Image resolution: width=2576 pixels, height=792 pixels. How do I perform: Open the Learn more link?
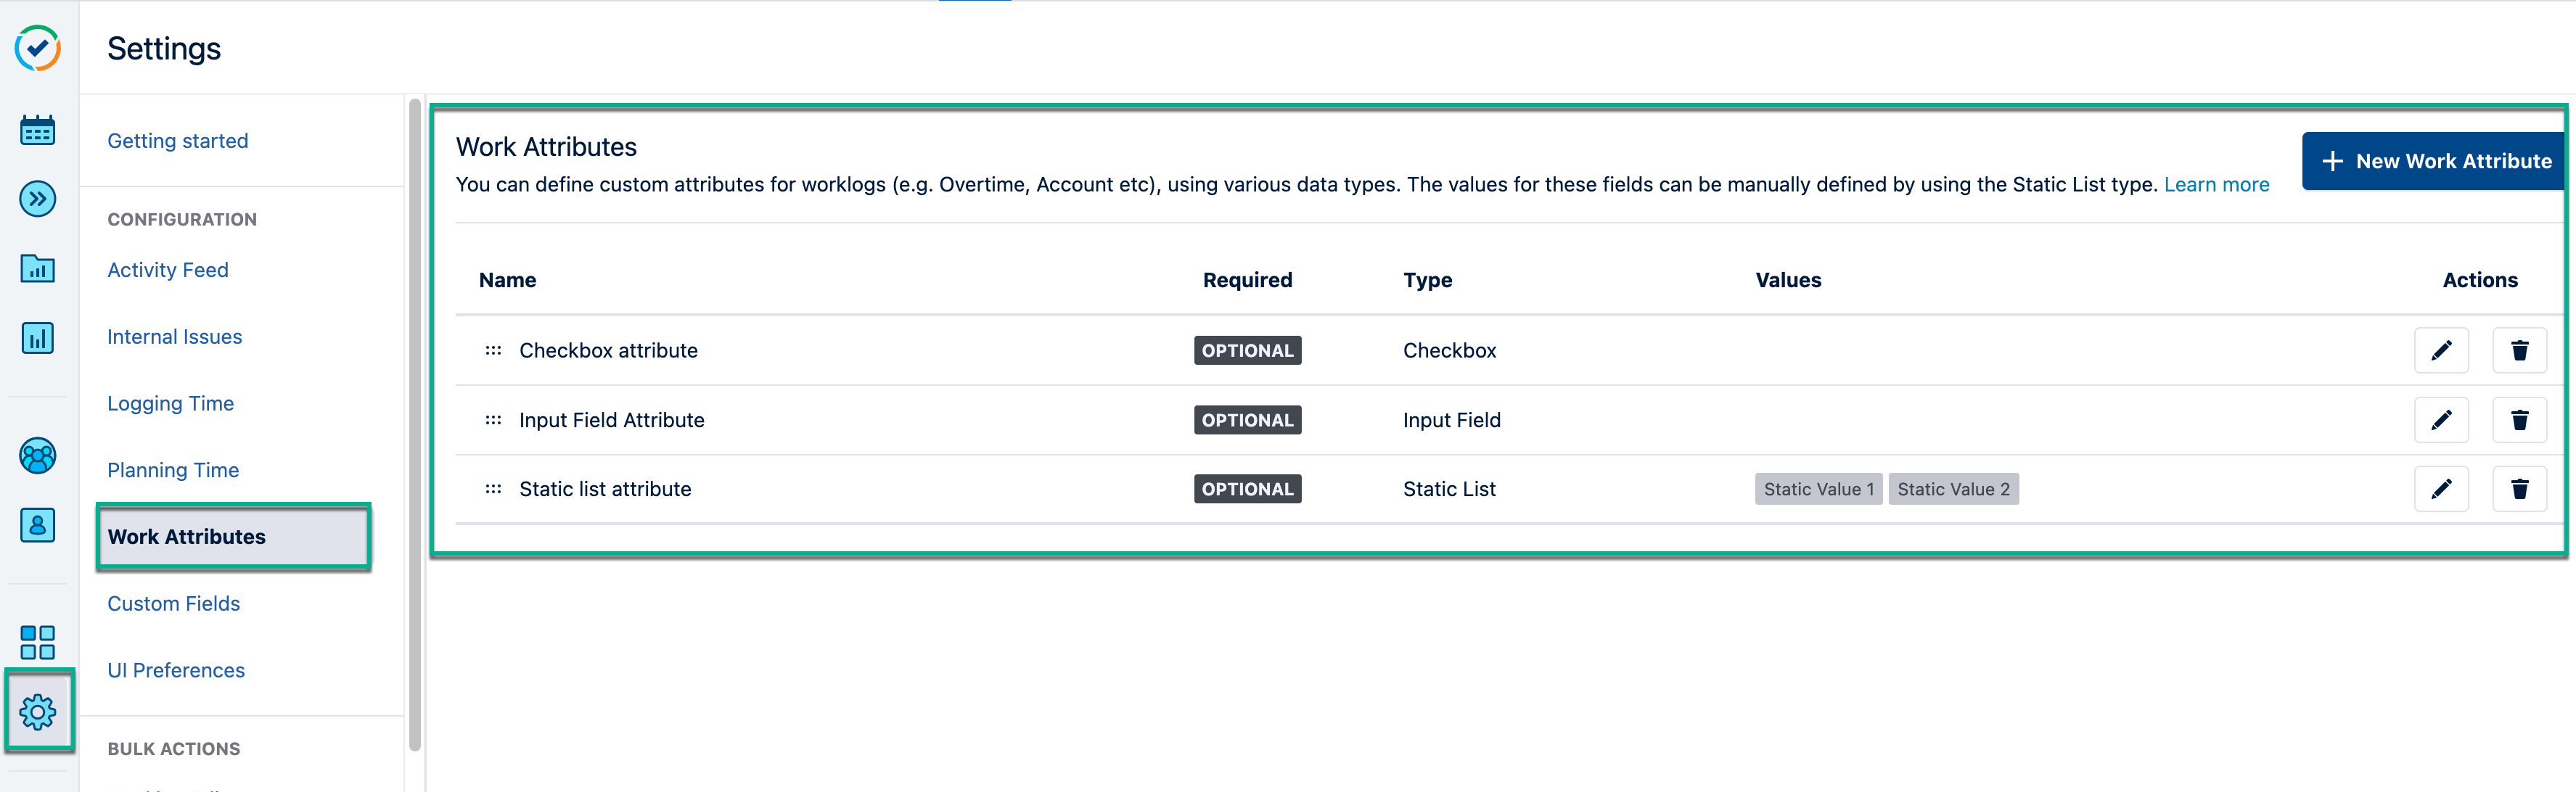pyautogui.click(x=2215, y=185)
